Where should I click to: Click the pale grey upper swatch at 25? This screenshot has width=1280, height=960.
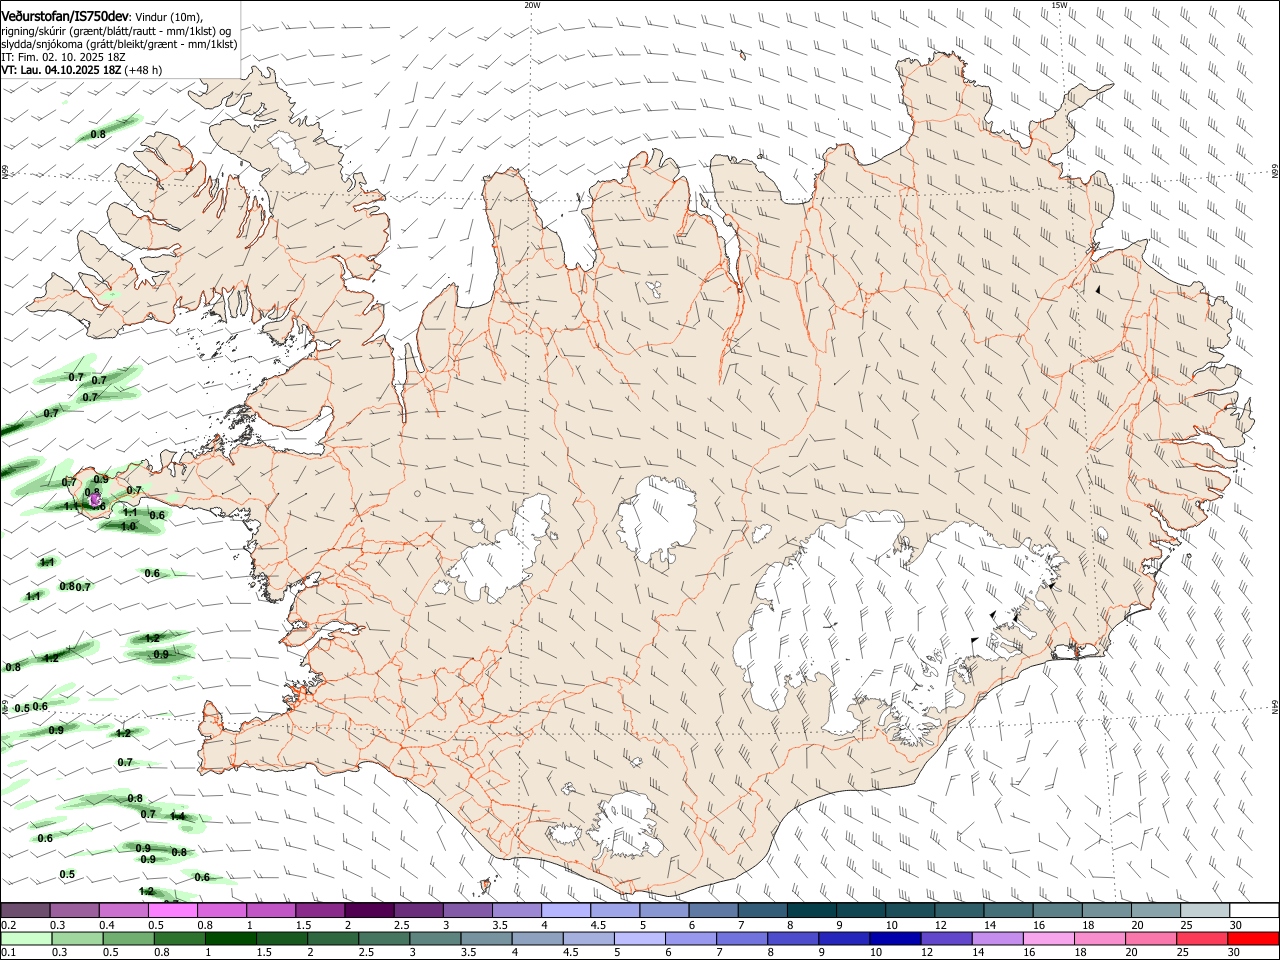click(1204, 910)
